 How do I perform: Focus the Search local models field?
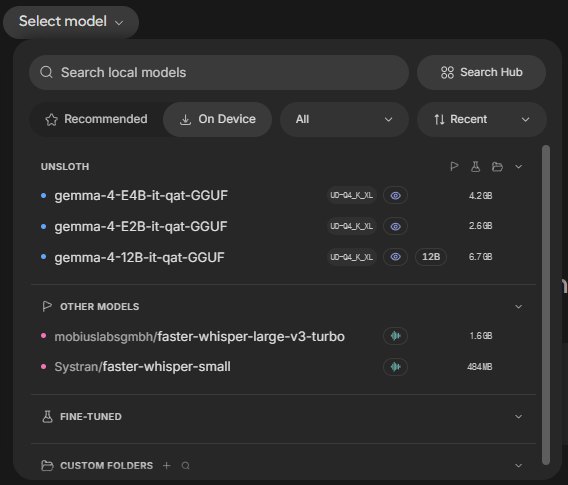(219, 72)
